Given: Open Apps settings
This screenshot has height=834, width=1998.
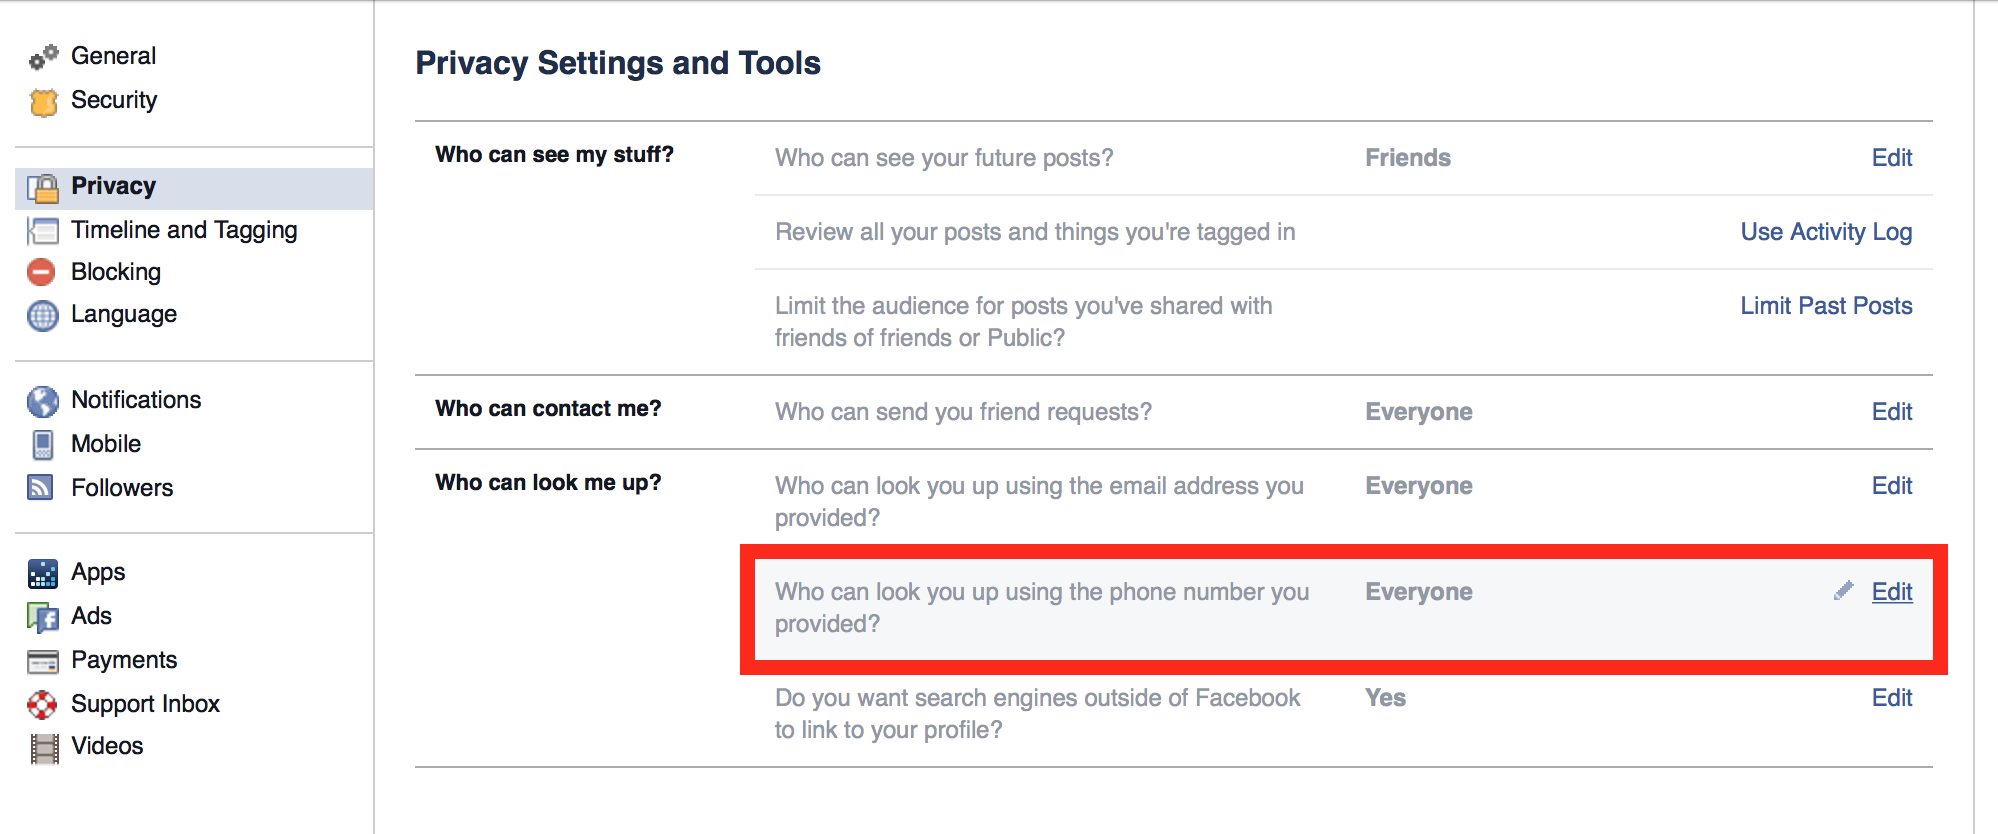Looking at the screenshot, I should click(98, 572).
